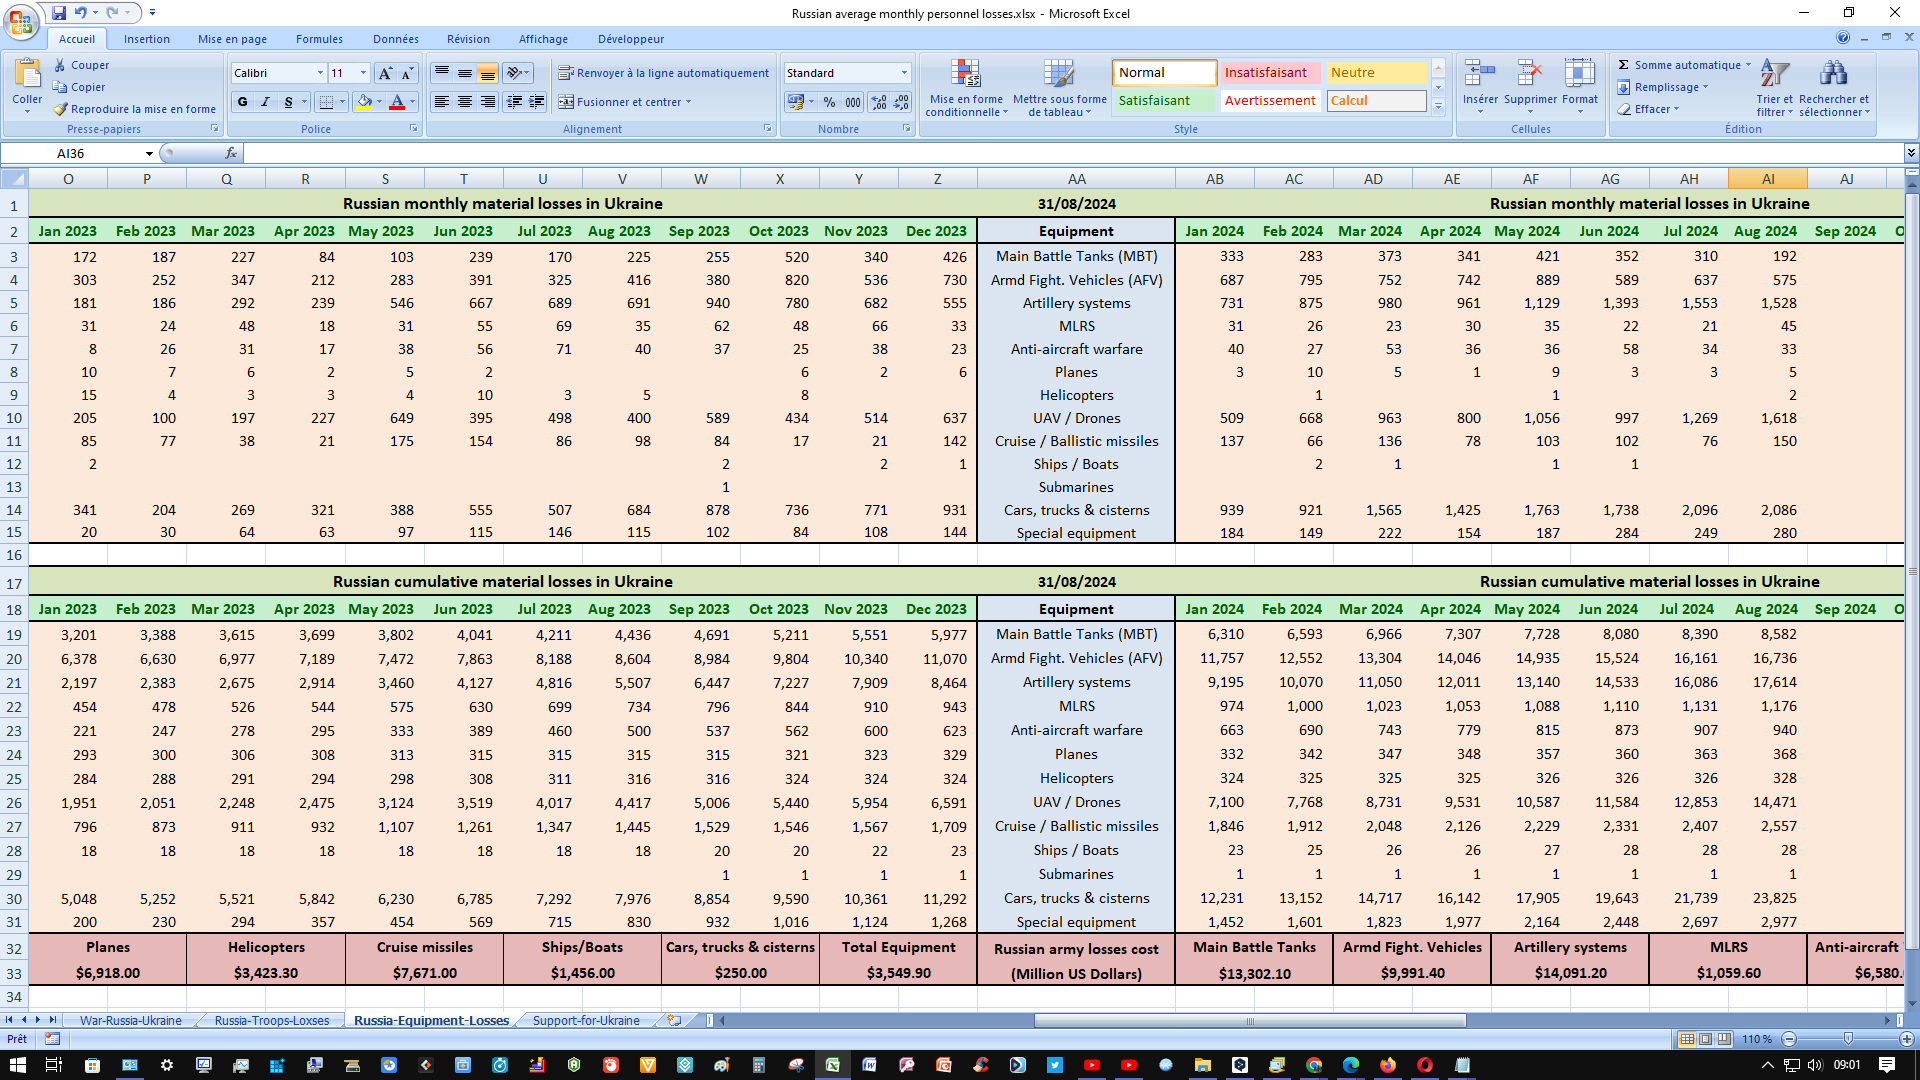Image resolution: width=1920 pixels, height=1080 pixels.
Task: Switch to the Insertion ribbon tab
Action: [146, 39]
